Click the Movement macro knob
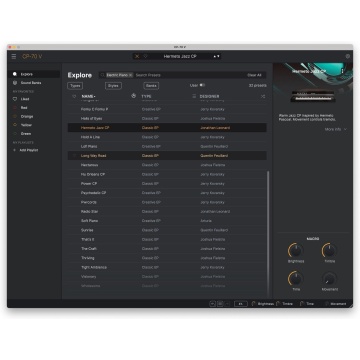360x360 pixels. pyautogui.click(x=329, y=278)
